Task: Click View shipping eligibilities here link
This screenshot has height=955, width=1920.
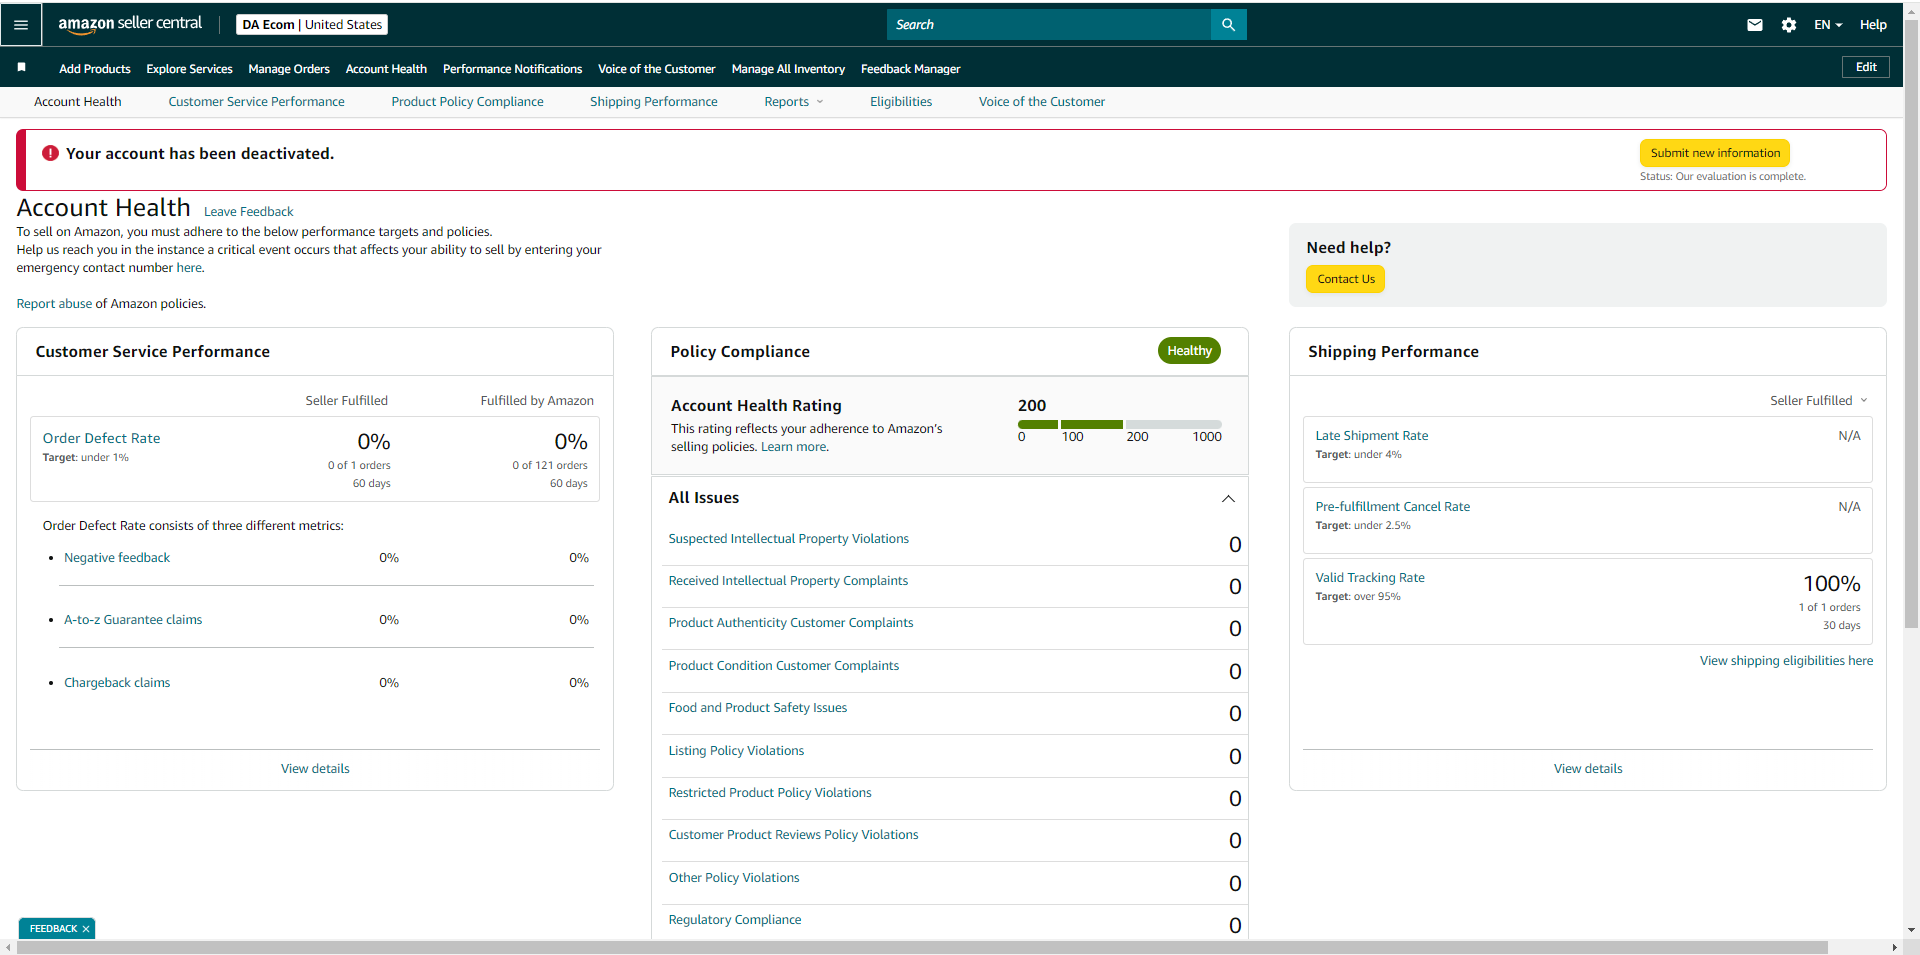Action: (1786, 661)
